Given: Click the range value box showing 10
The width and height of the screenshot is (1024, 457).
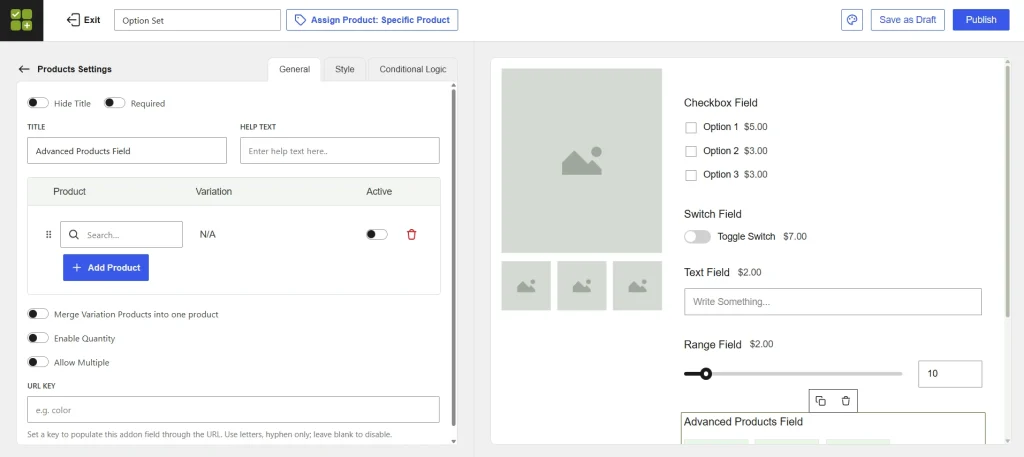Looking at the screenshot, I should 950,374.
